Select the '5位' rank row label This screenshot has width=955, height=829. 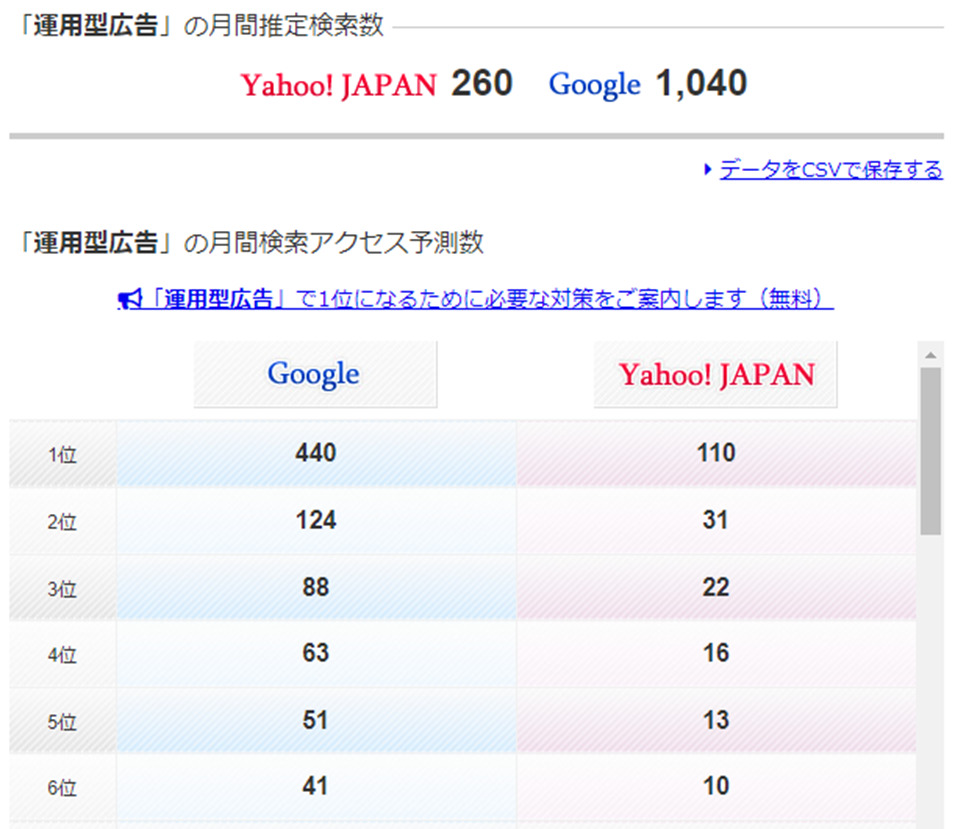pos(62,722)
